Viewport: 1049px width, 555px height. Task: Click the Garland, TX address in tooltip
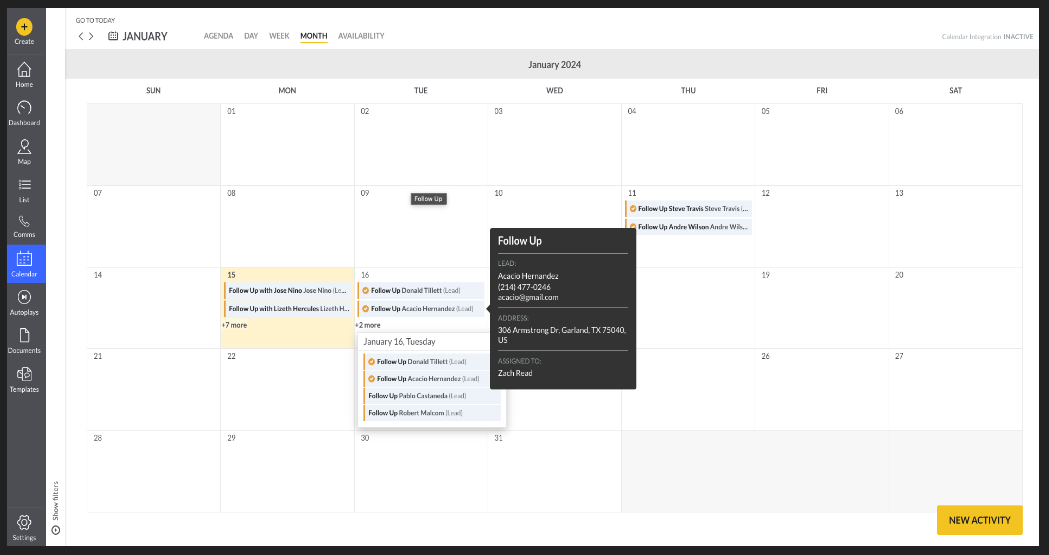[562, 335]
